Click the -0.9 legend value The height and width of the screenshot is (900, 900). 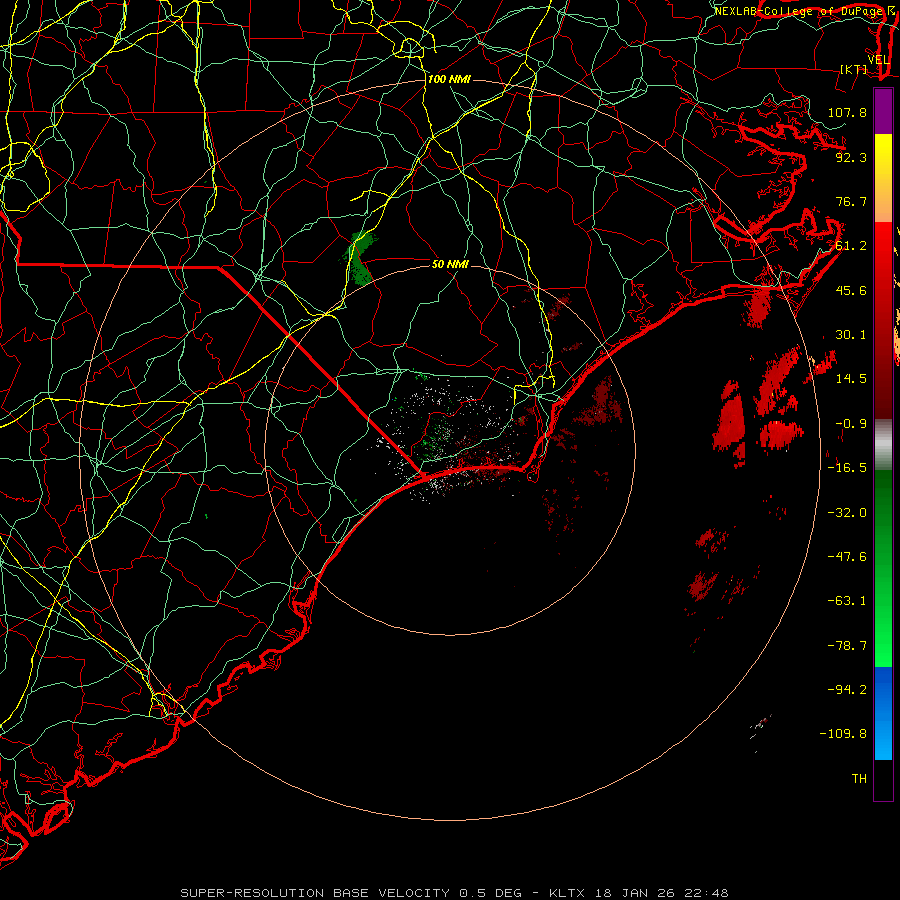tap(851, 424)
